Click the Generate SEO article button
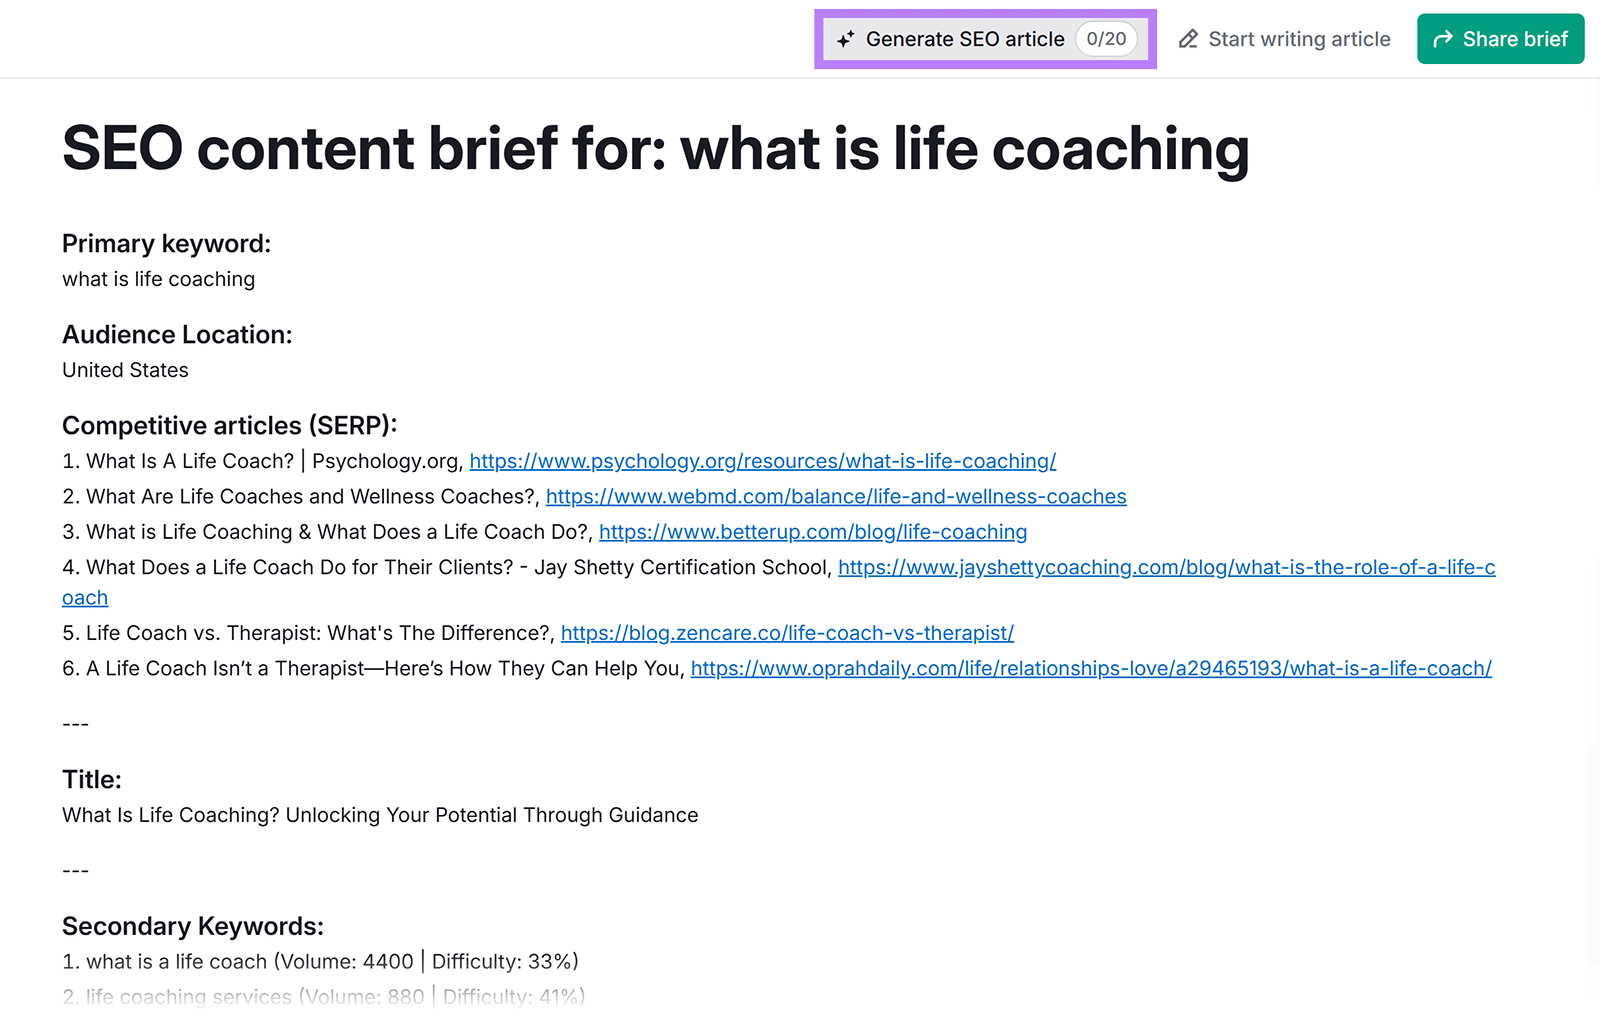Viewport: 1600px width, 1013px height. (965, 39)
